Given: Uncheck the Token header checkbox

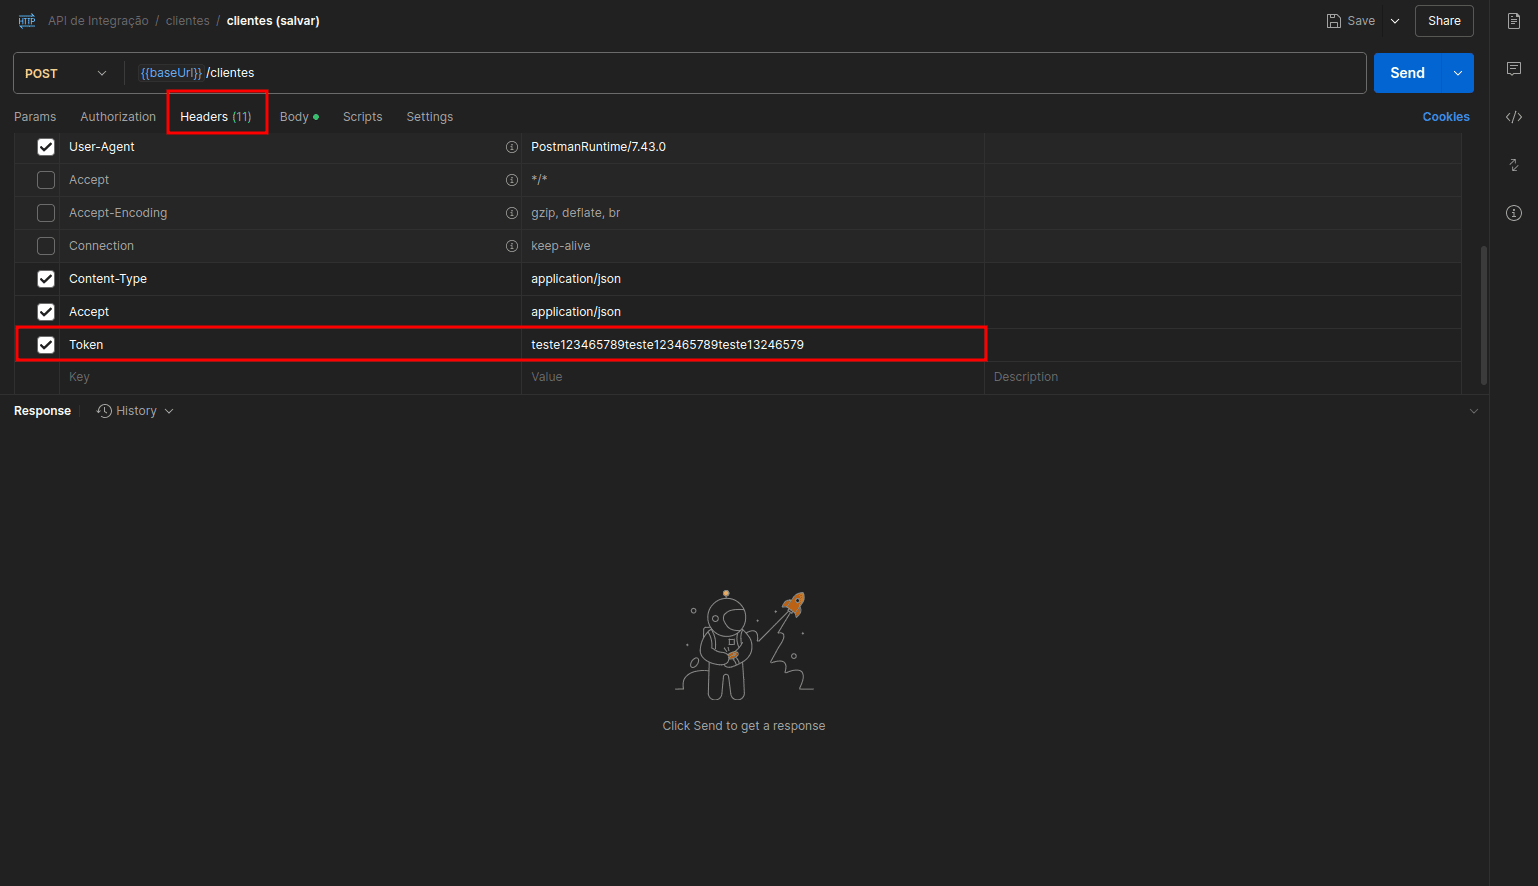Looking at the screenshot, I should tap(46, 345).
